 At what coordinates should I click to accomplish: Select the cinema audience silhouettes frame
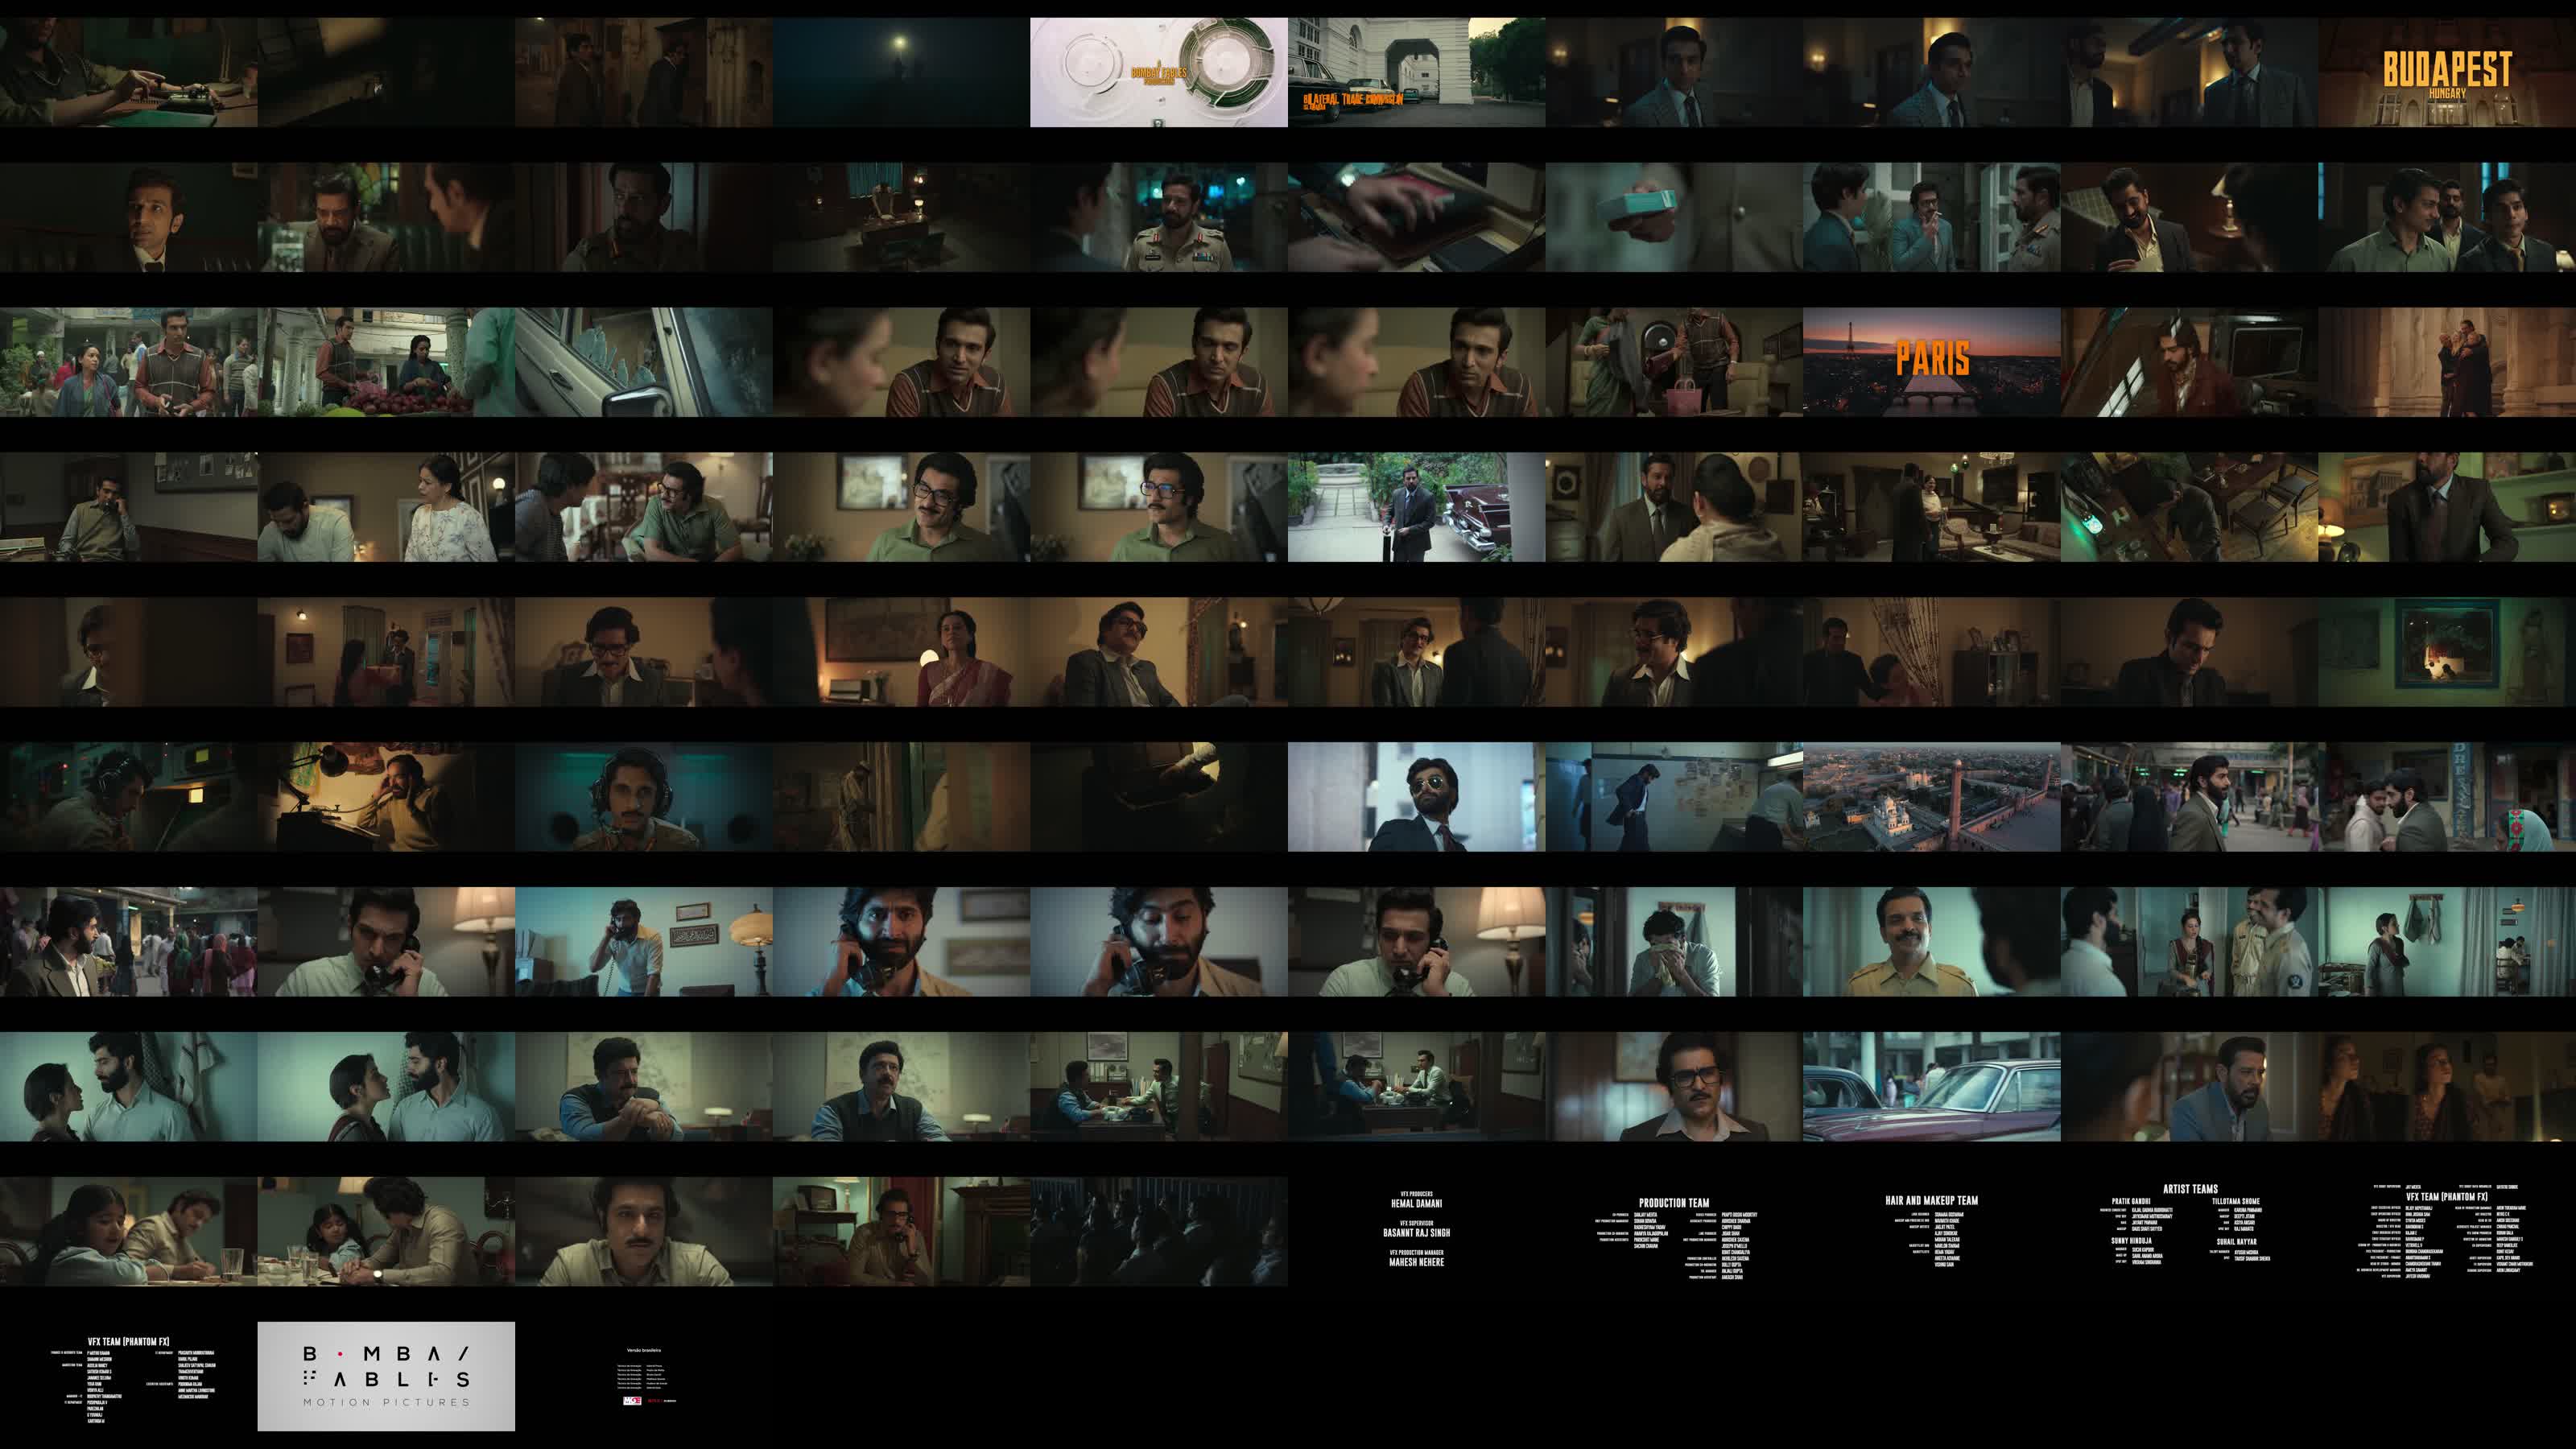coord(1158,1231)
